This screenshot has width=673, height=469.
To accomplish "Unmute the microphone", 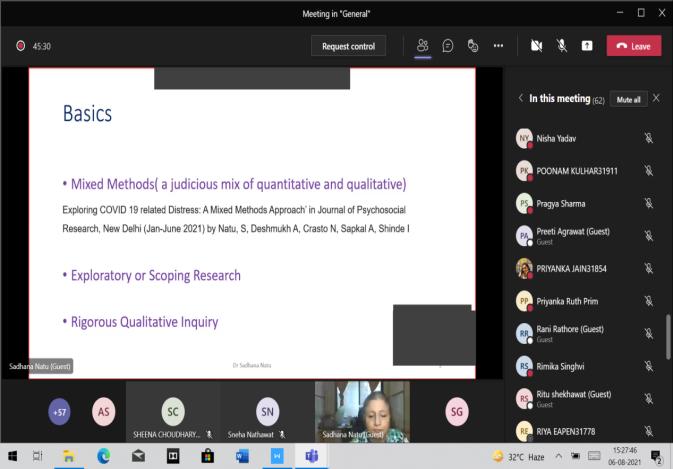I will click(561, 46).
